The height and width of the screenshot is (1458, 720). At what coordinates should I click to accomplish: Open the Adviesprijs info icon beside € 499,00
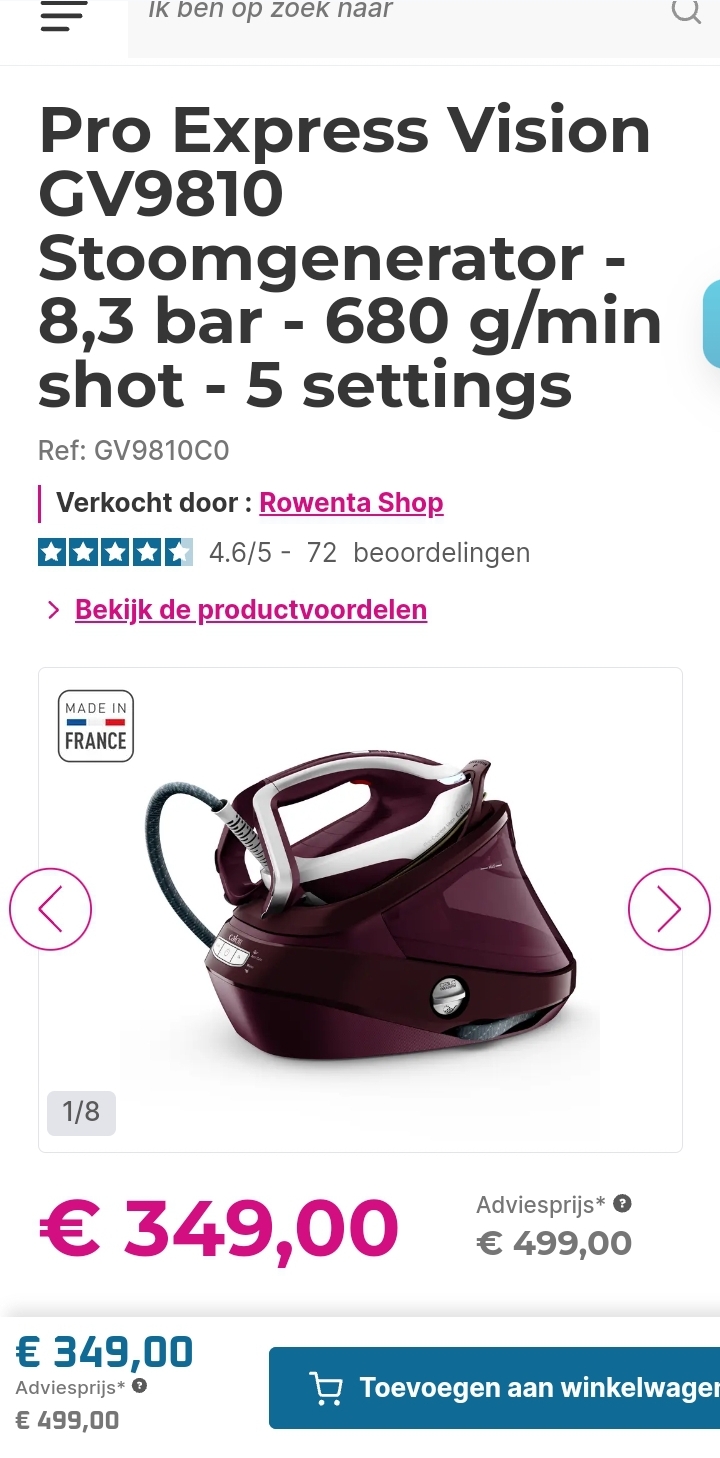click(x=622, y=1203)
